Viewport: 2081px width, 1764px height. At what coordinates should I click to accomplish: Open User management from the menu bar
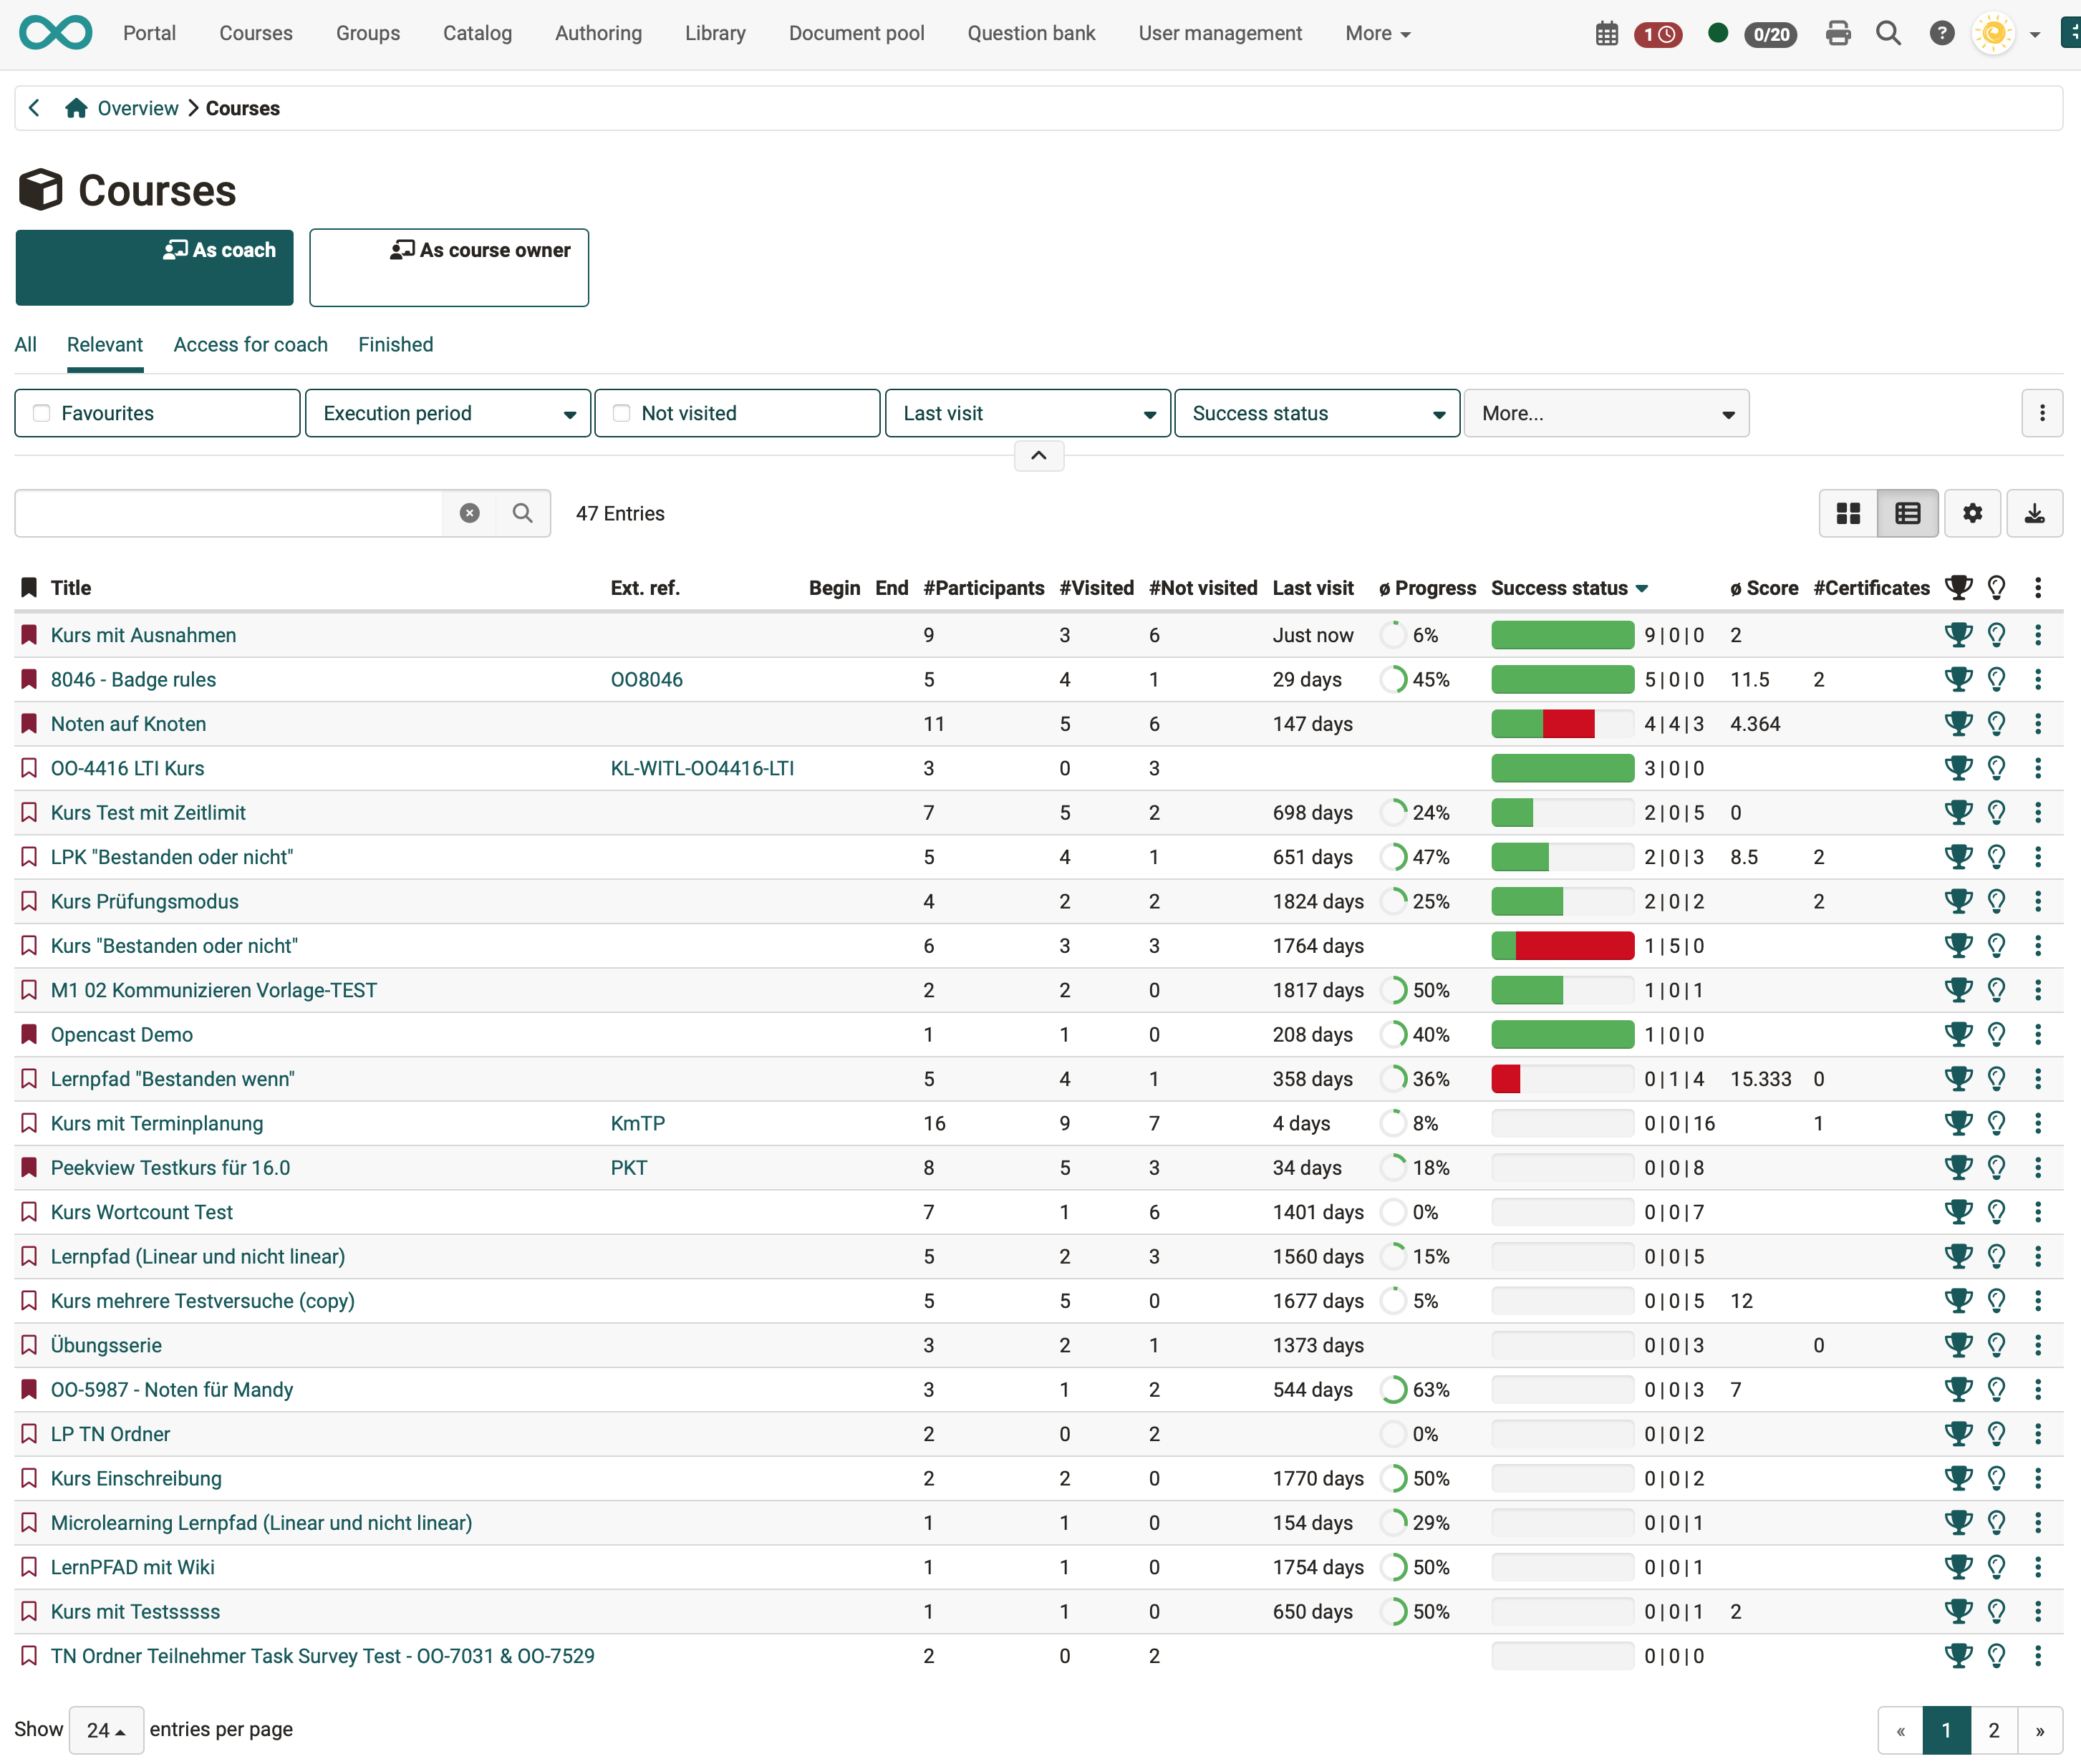(x=1220, y=33)
